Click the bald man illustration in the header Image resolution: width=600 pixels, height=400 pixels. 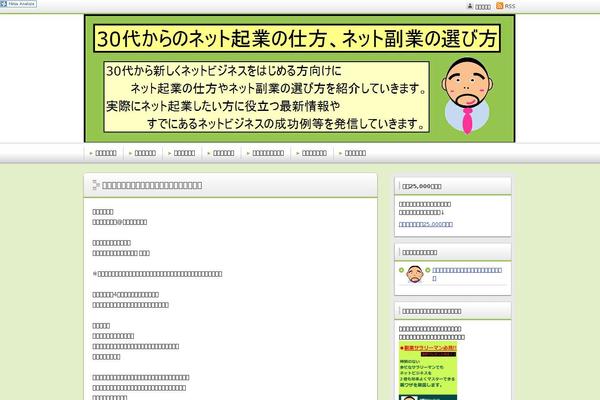coord(467,96)
